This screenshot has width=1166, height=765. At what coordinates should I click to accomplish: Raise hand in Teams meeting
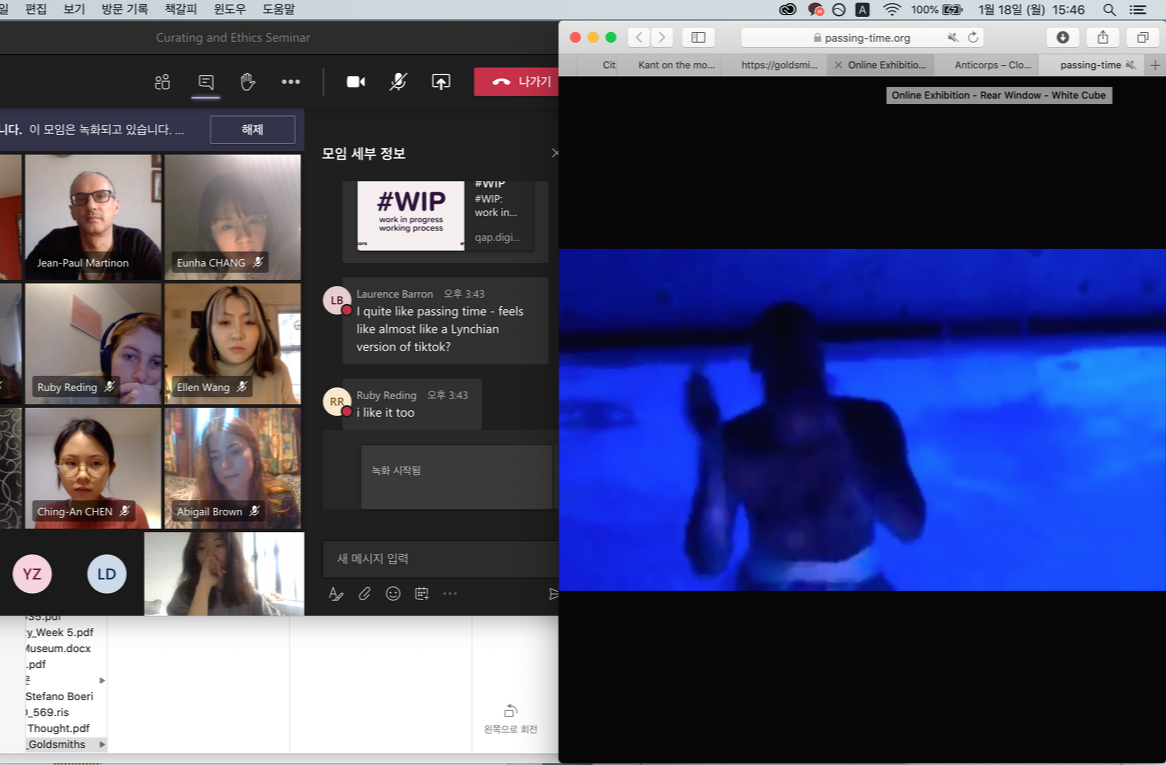click(248, 82)
